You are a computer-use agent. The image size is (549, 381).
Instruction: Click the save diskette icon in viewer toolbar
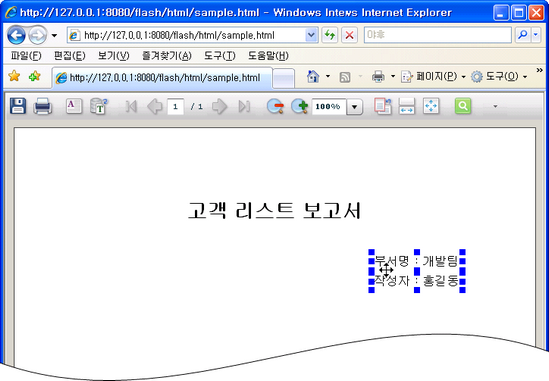point(18,106)
